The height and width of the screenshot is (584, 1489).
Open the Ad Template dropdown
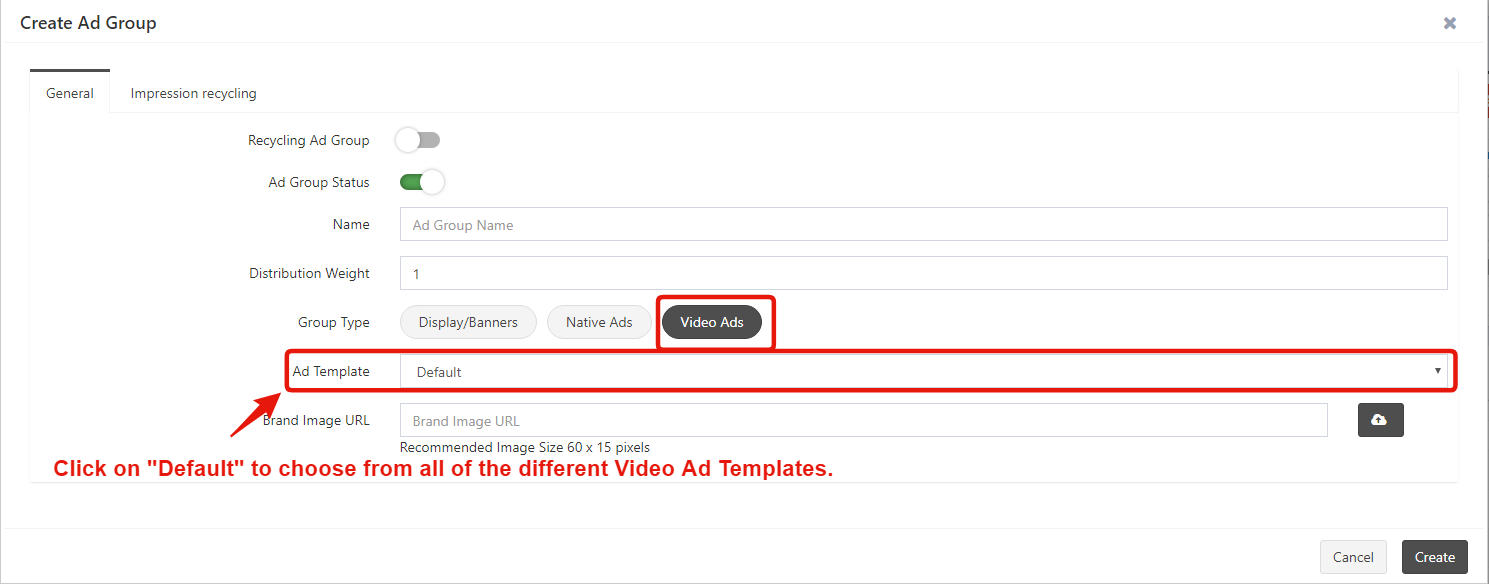click(x=923, y=371)
